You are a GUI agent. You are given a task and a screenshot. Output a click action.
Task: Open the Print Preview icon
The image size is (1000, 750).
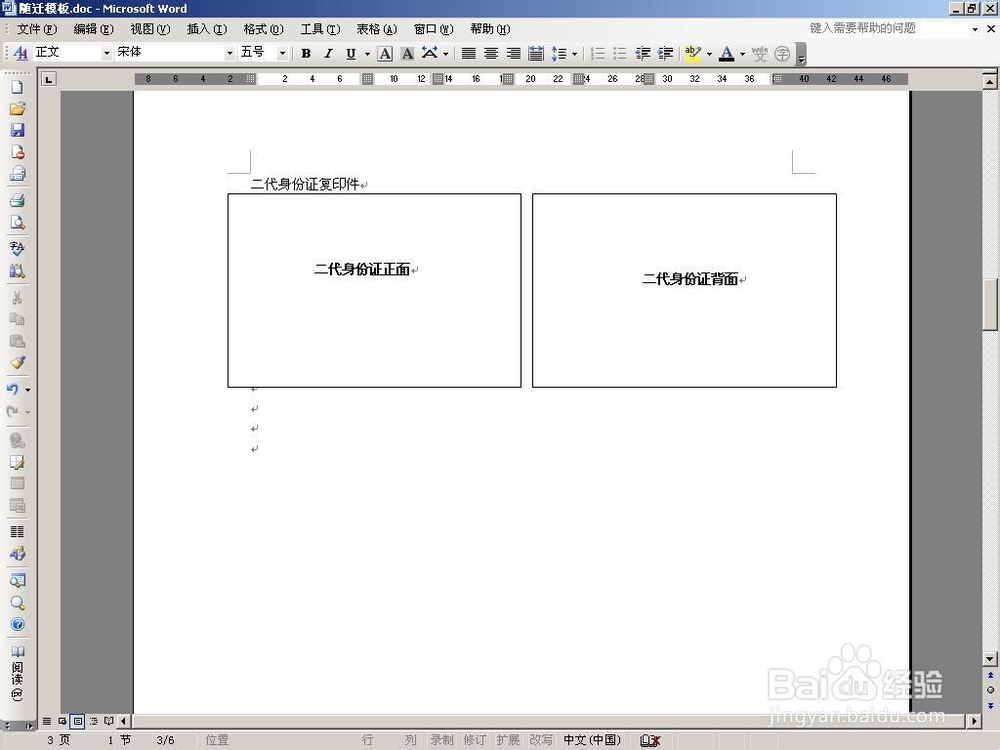pyautogui.click(x=17, y=221)
